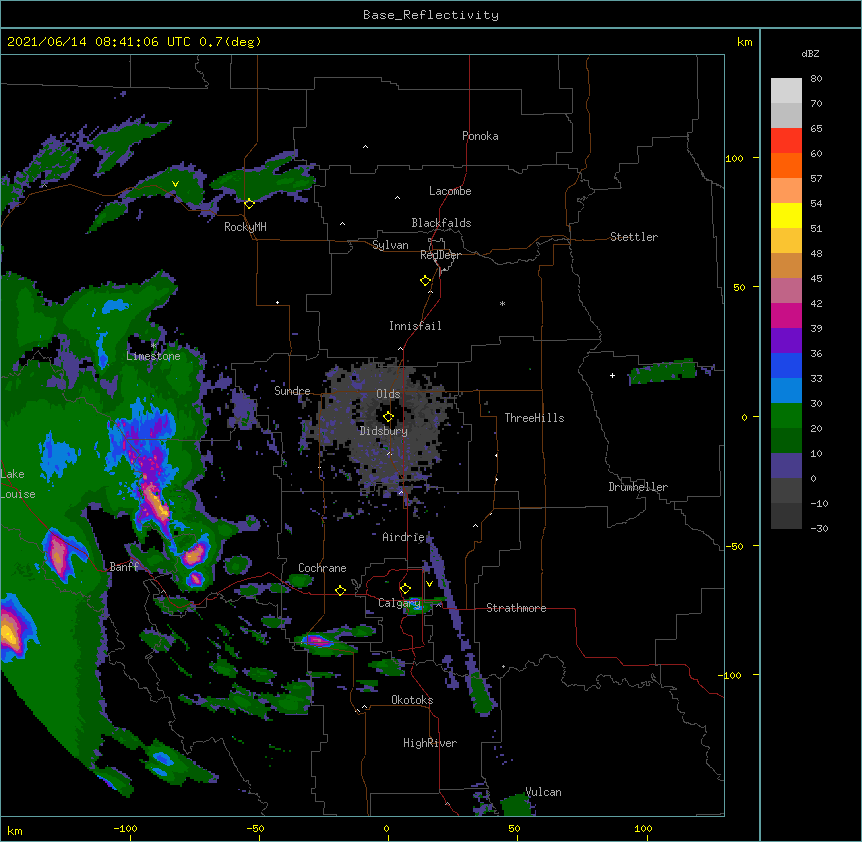Viewport: 862px width, 842px height.
Task: Click the white plus marker north of Drumheller
Action: click(612, 375)
